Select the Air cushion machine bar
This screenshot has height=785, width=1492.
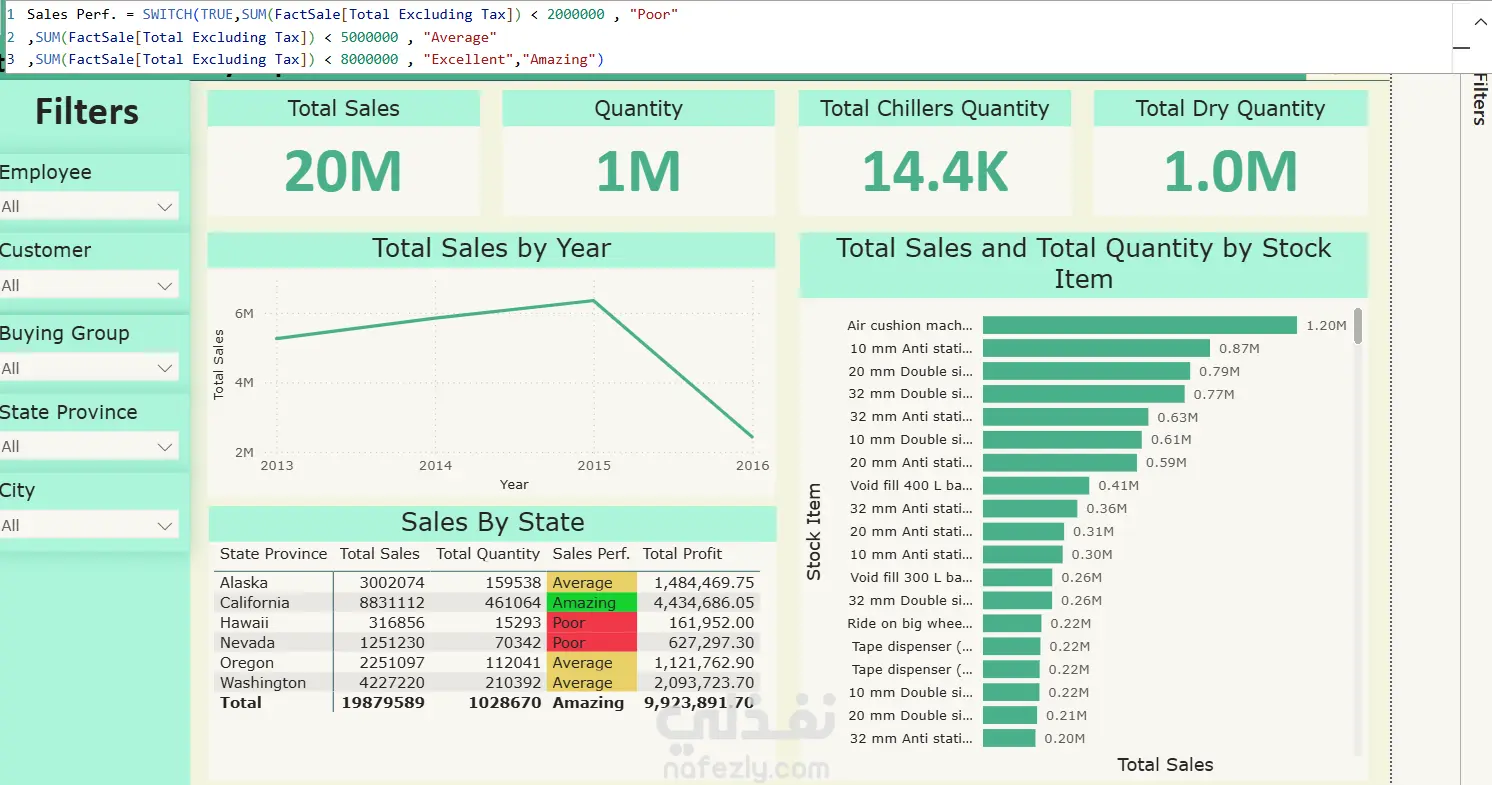pyautogui.click(x=1140, y=325)
